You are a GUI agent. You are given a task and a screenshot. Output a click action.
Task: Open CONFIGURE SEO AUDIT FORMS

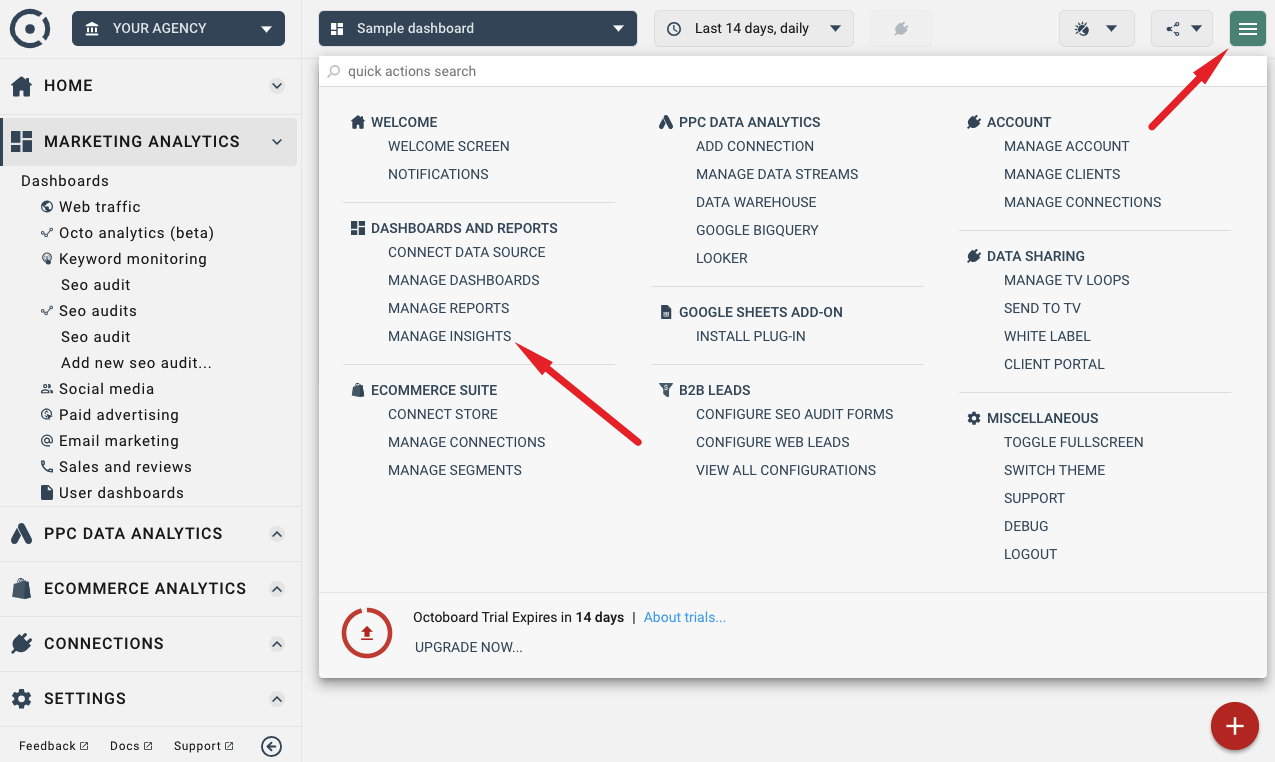coord(795,414)
